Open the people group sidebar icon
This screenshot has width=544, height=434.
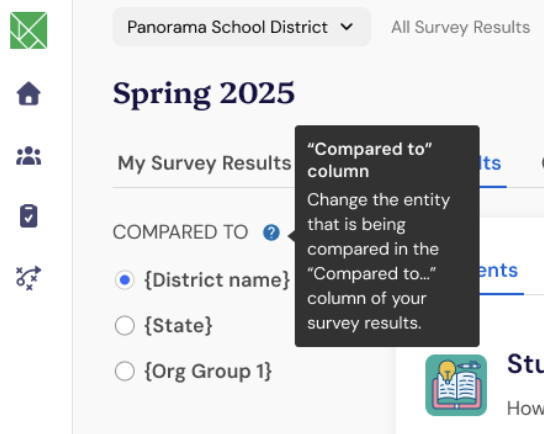tap(28, 156)
